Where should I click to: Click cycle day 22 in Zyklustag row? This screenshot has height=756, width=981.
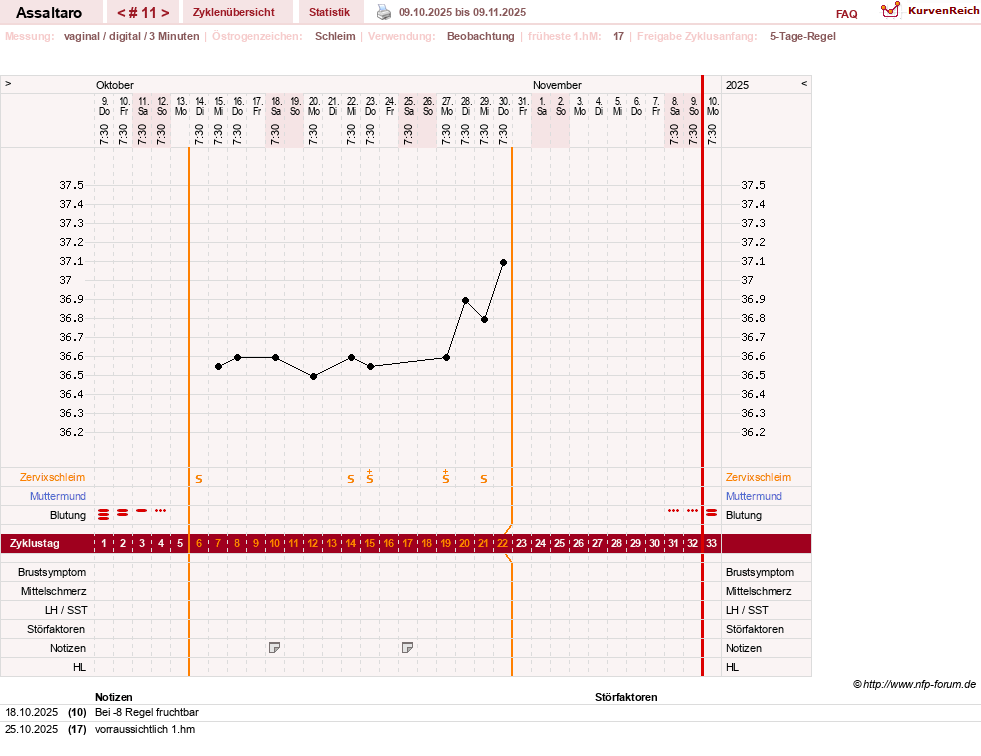click(502, 543)
